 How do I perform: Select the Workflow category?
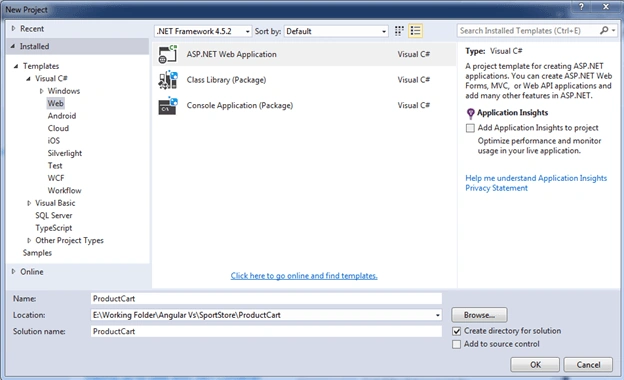coord(64,191)
